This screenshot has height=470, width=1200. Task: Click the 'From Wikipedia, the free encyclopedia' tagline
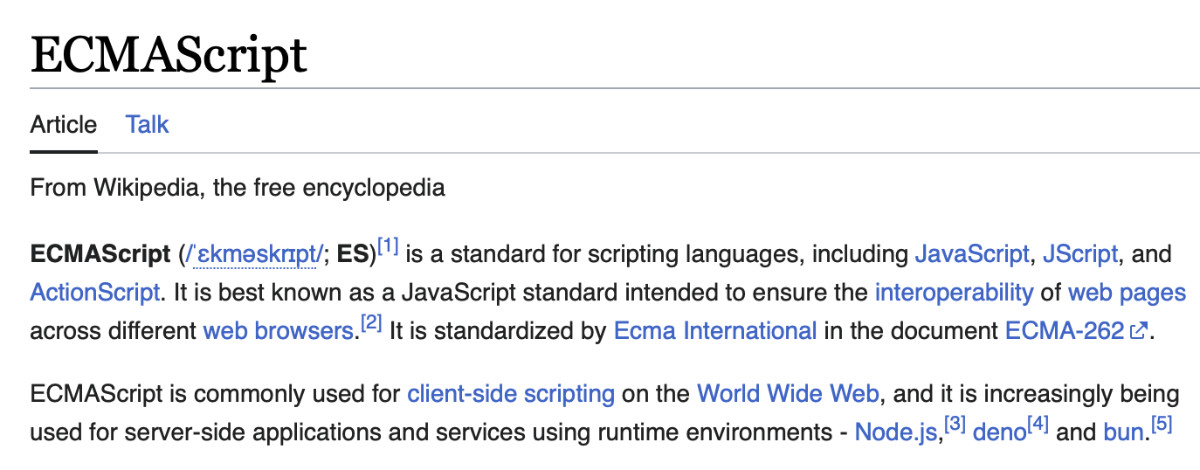click(237, 188)
